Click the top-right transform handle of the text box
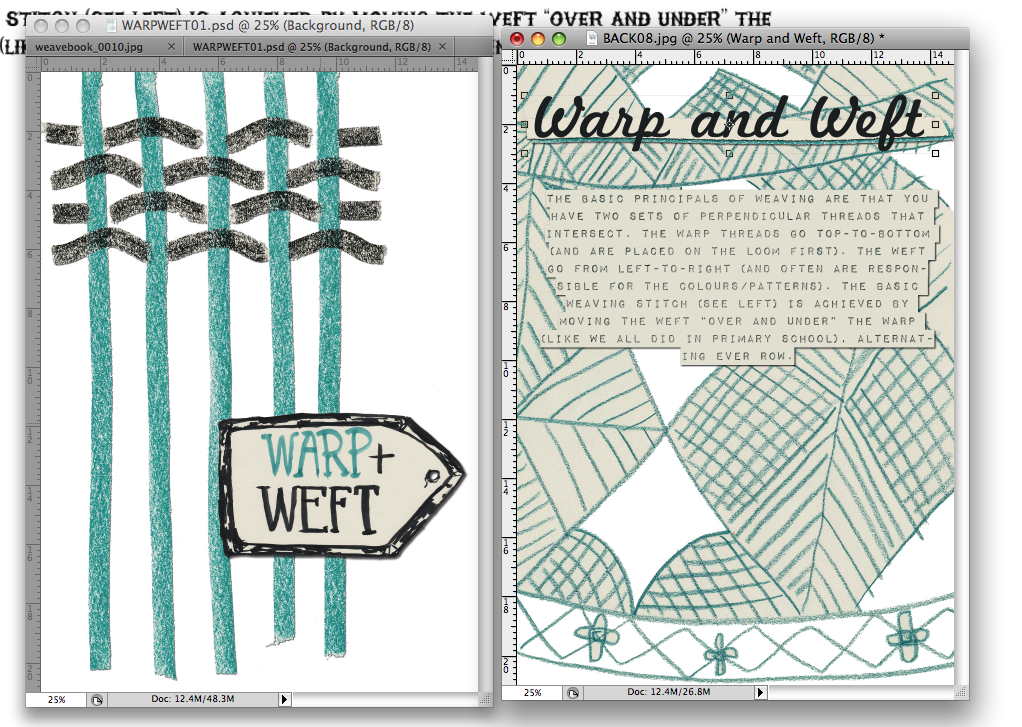 pyautogui.click(x=935, y=95)
